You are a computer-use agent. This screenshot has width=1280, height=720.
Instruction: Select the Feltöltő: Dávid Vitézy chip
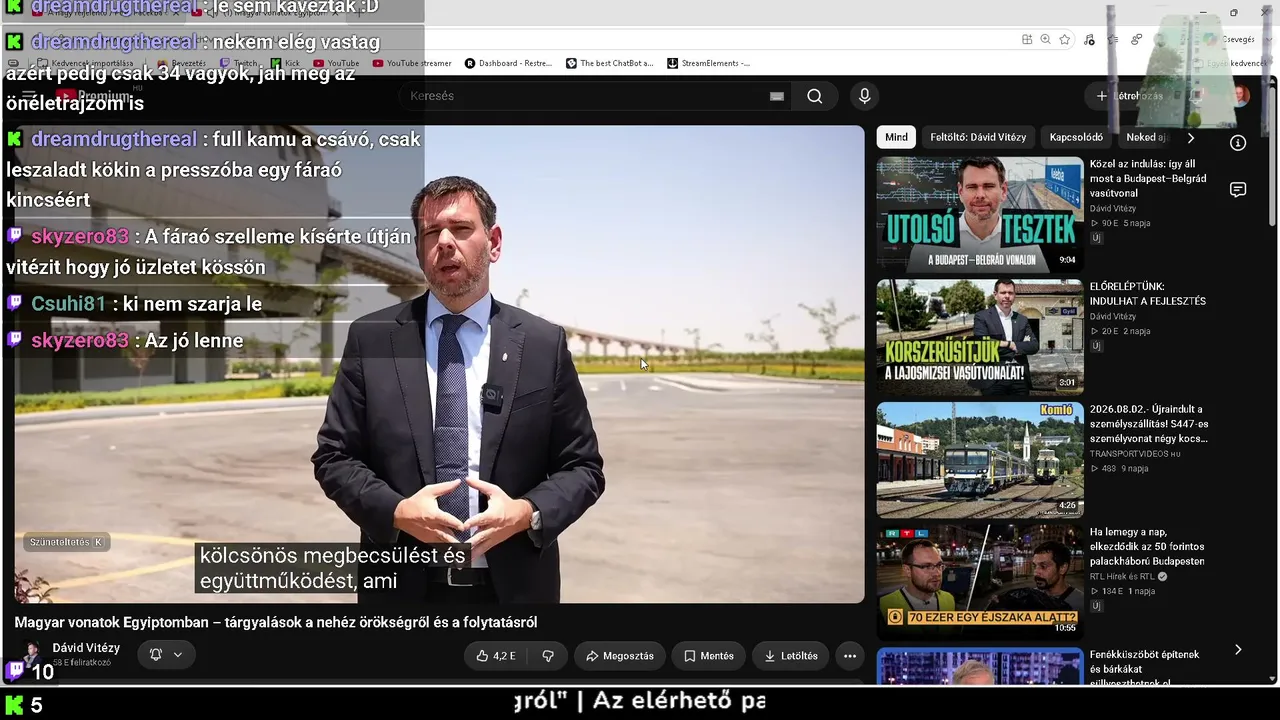coord(978,137)
